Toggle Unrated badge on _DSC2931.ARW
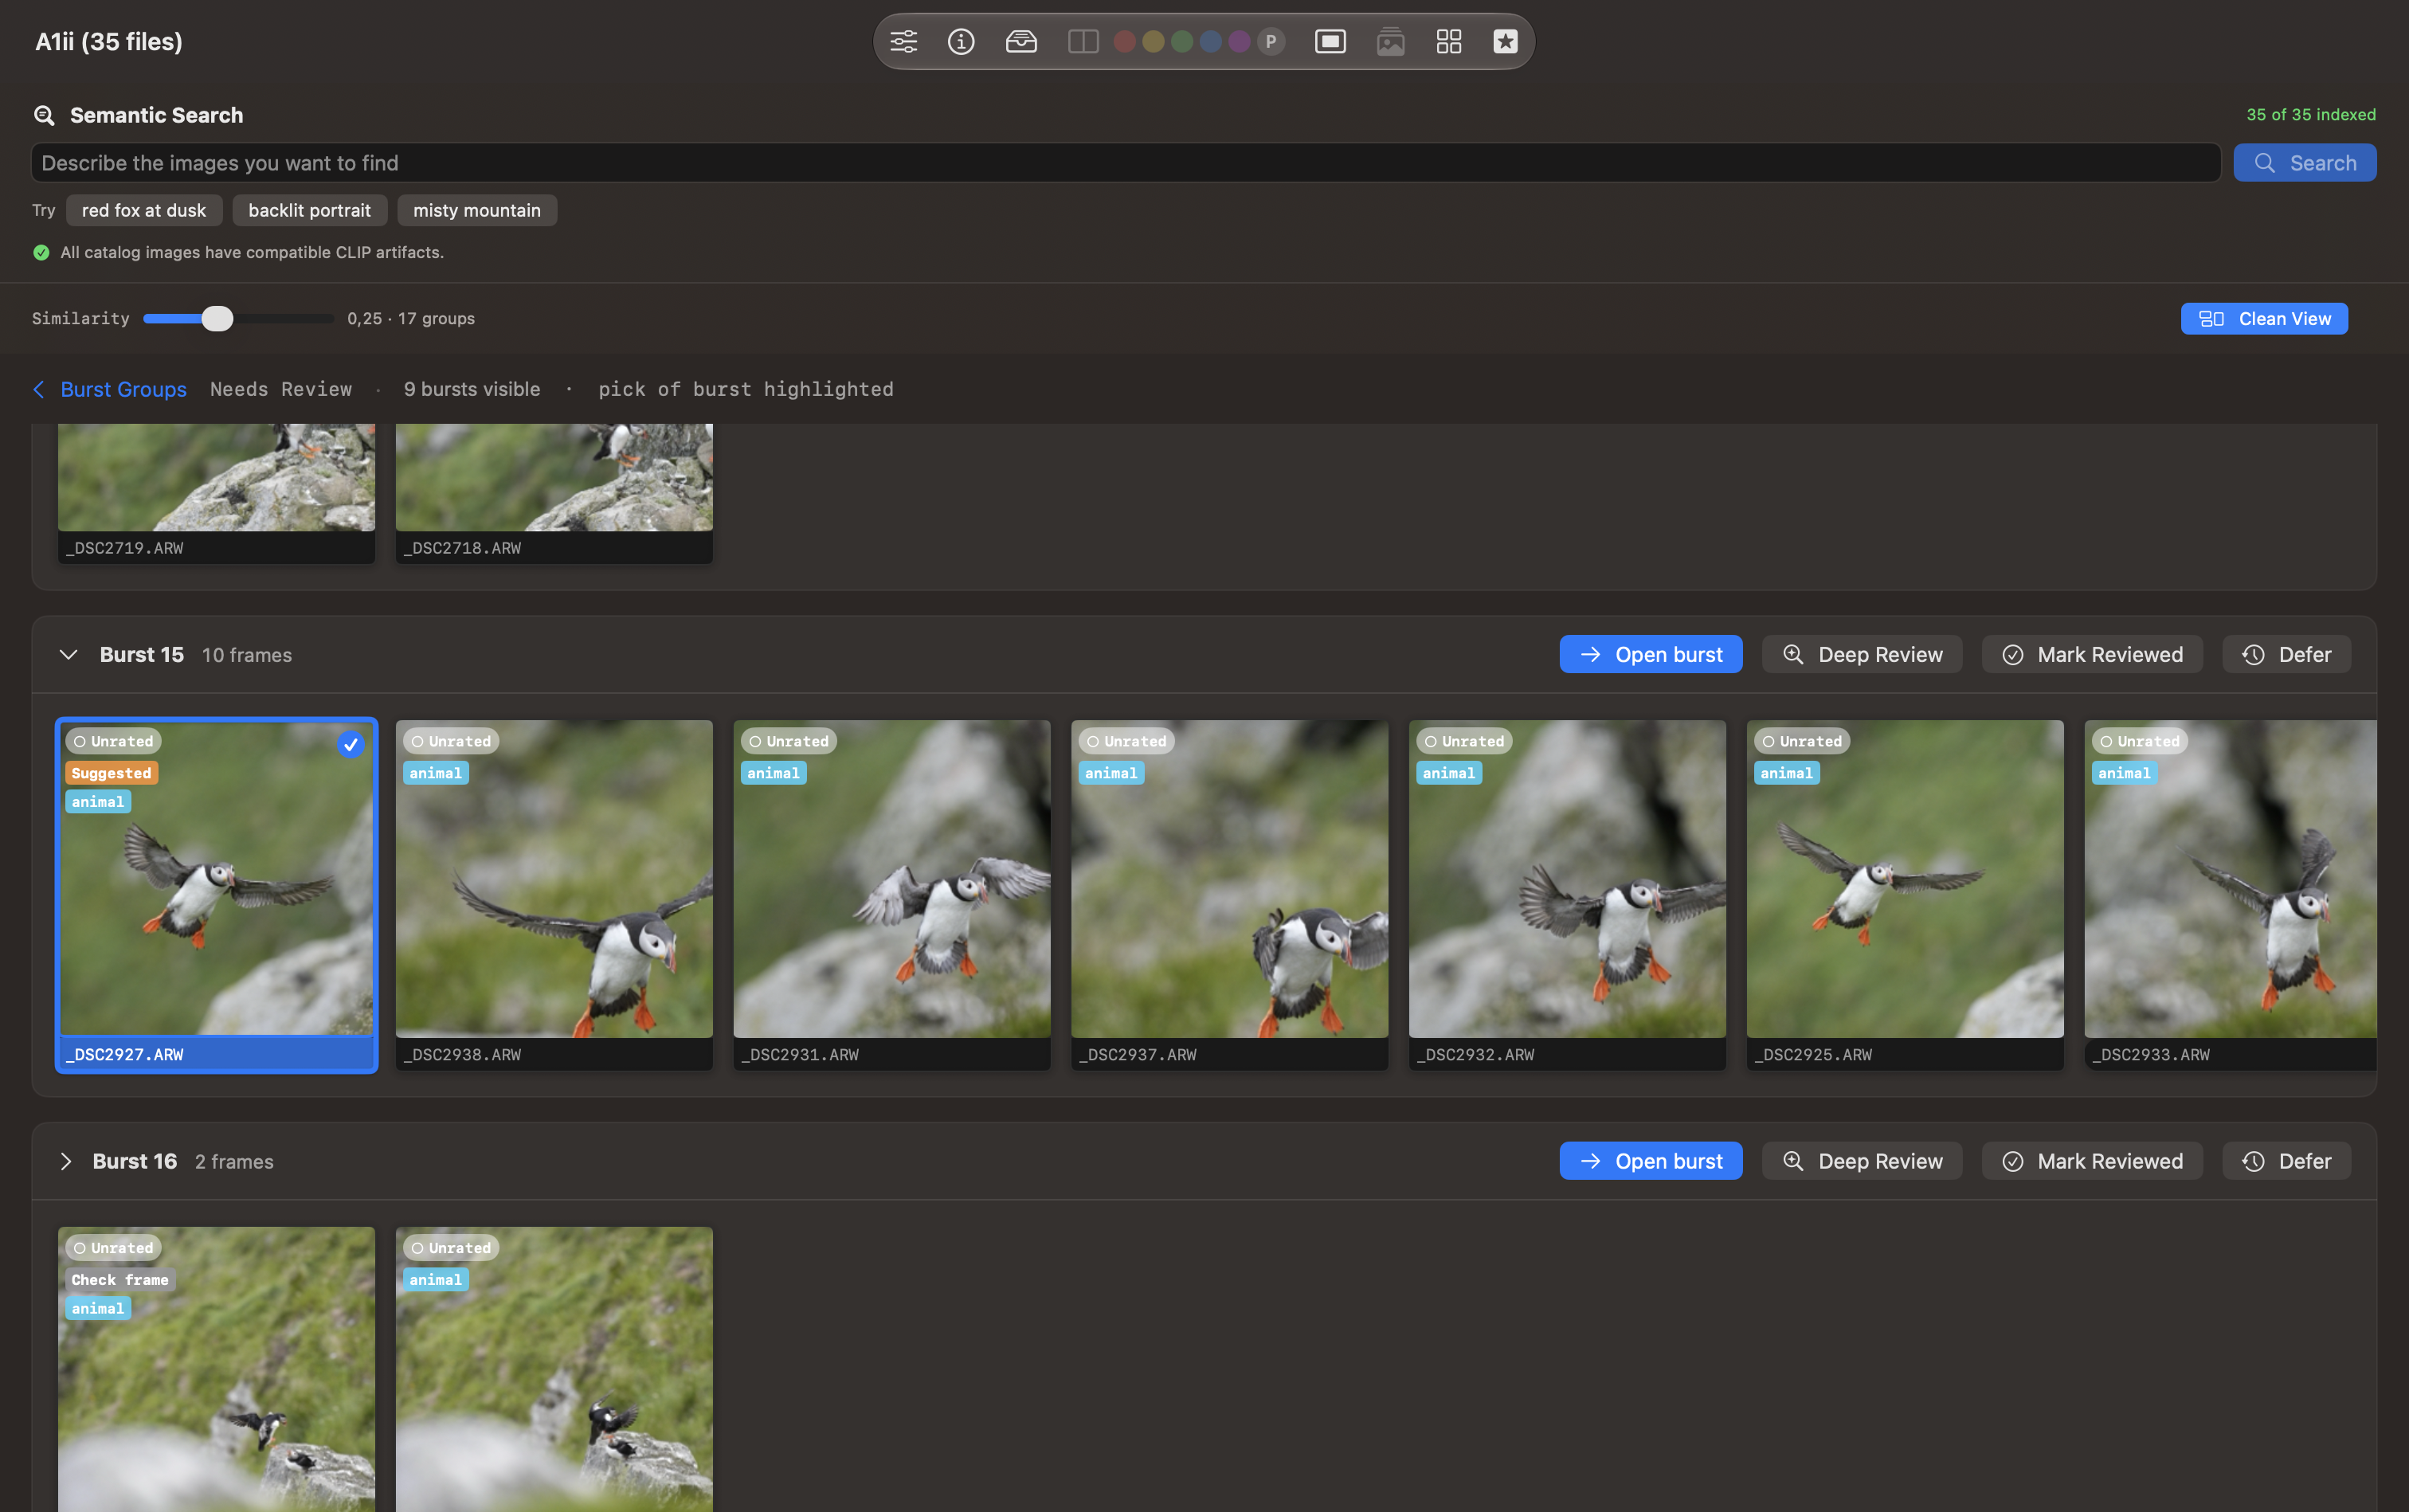2409x1512 pixels. click(x=789, y=741)
